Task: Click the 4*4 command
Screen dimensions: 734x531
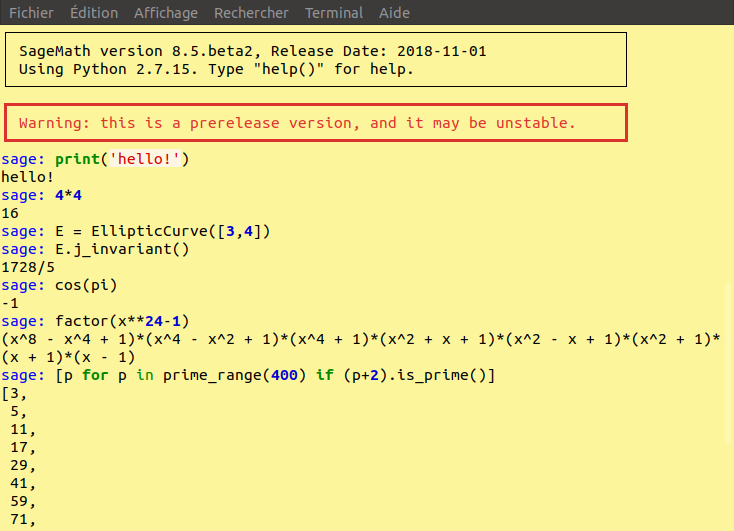Action: point(68,195)
